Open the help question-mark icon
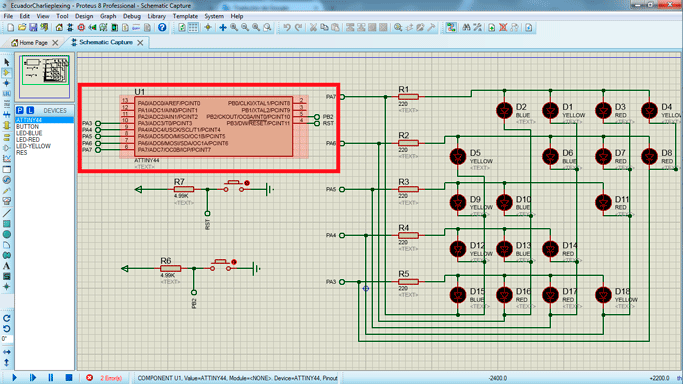Screen dimensions: 683x384 pos(162,27)
